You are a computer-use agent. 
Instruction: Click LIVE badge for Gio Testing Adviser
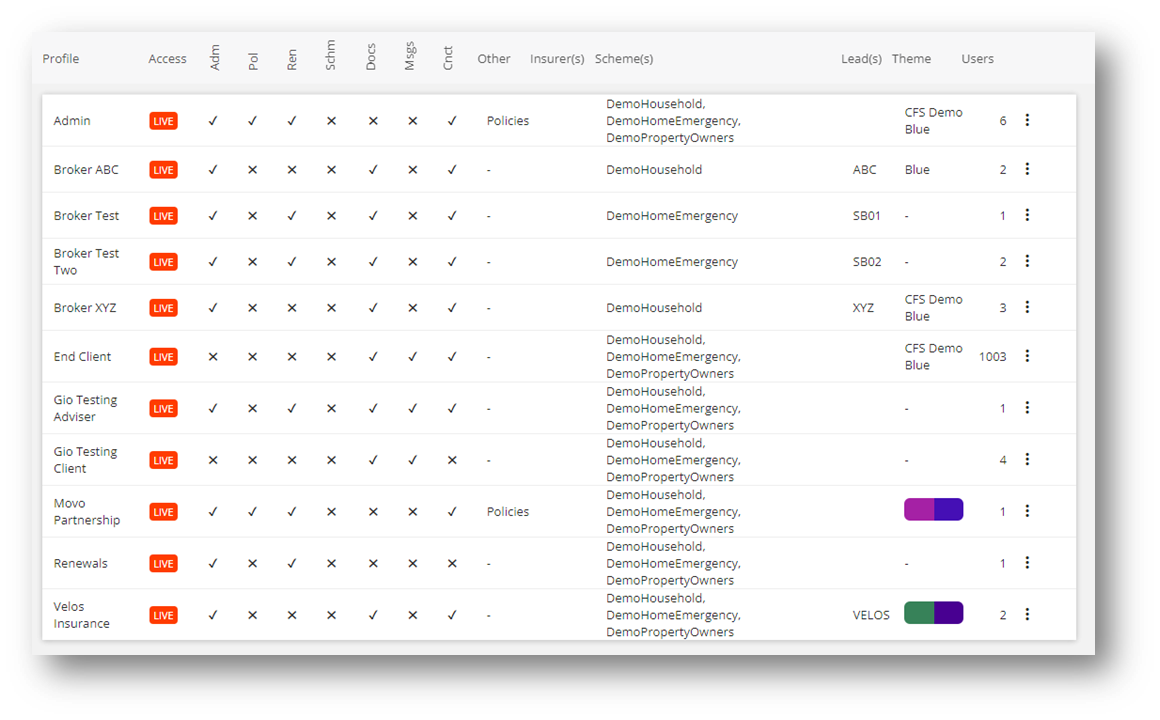(163, 408)
